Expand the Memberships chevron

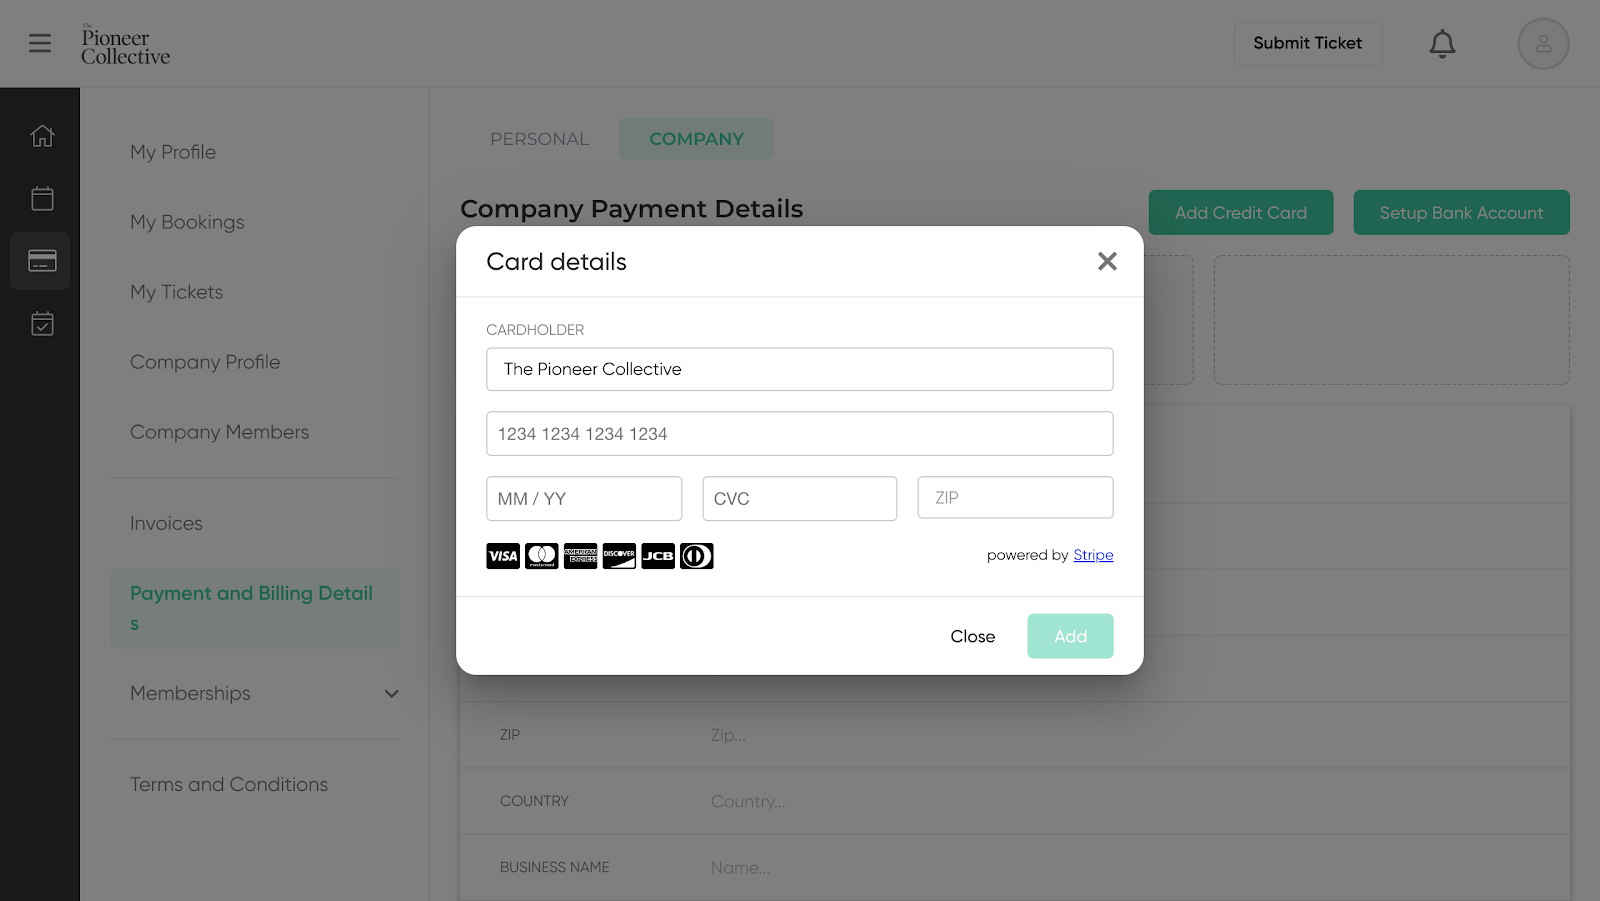(392, 693)
